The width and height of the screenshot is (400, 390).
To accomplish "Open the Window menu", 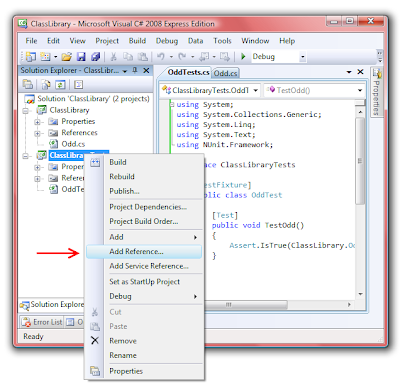I will (x=255, y=41).
